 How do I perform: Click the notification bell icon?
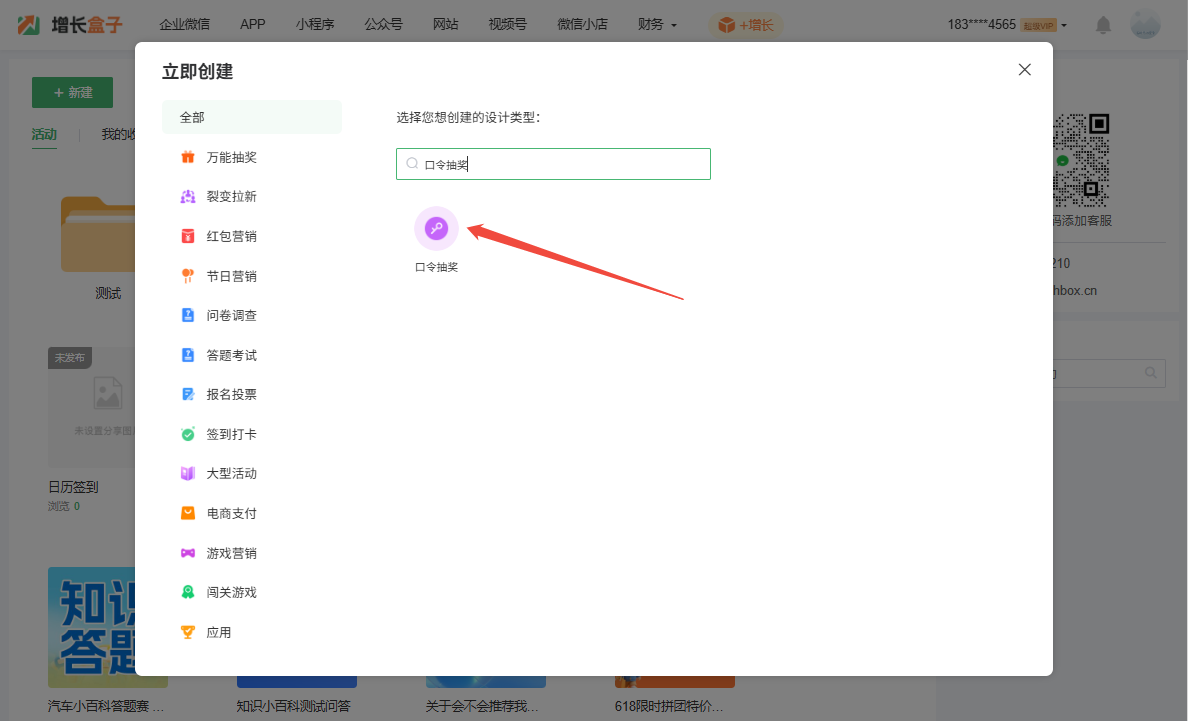click(x=1103, y=25)
